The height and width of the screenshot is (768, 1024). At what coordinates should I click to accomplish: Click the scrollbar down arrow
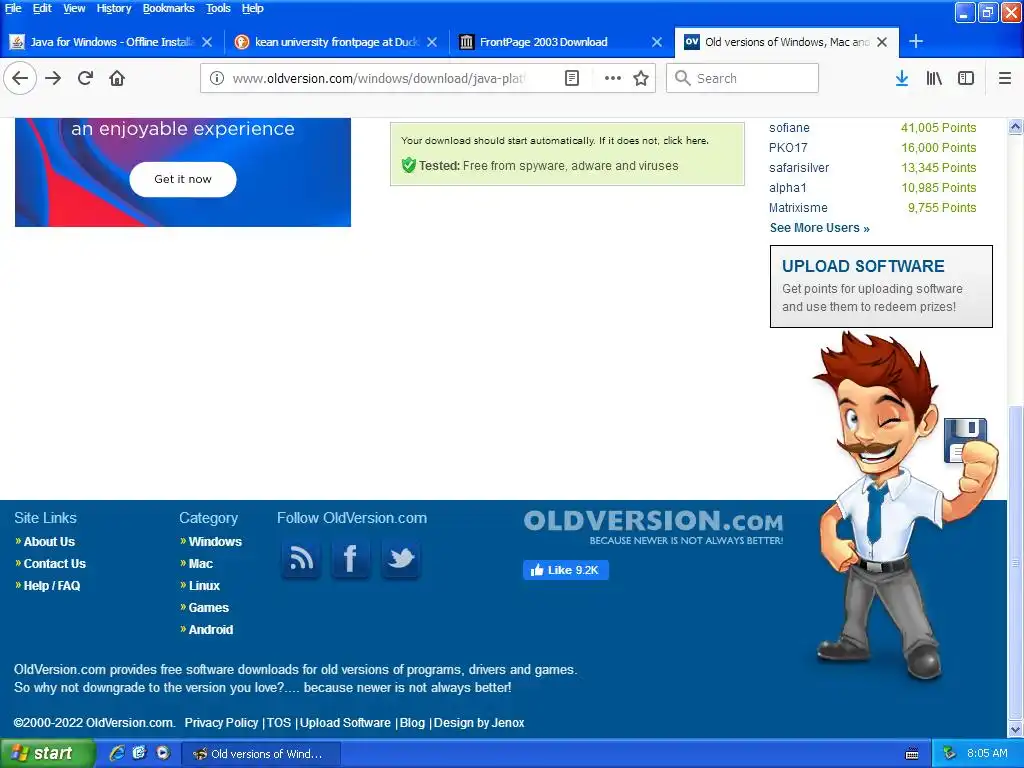pos(1015,729)
